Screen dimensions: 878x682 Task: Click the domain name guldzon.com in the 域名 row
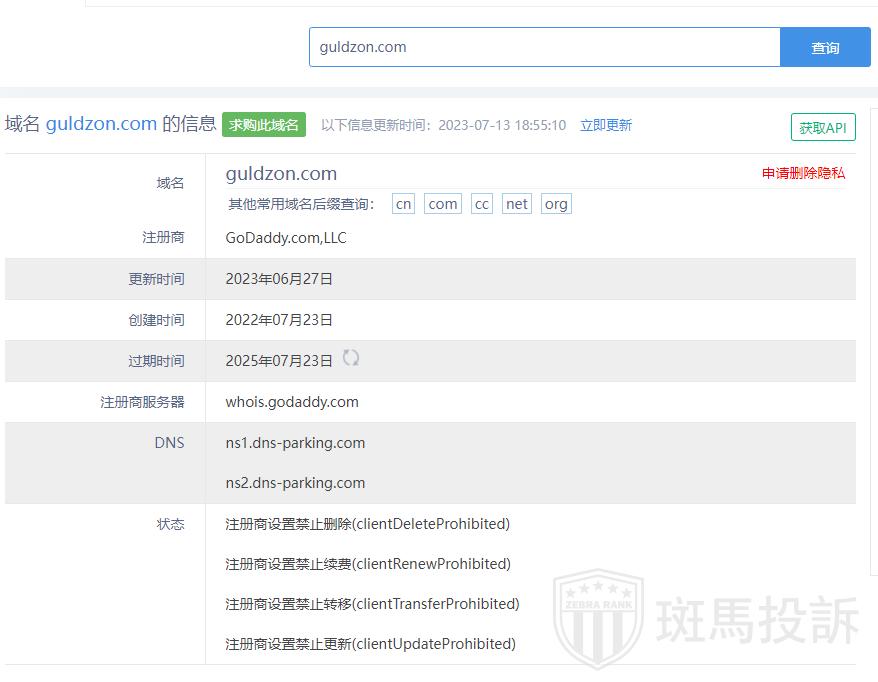[281, 174]
